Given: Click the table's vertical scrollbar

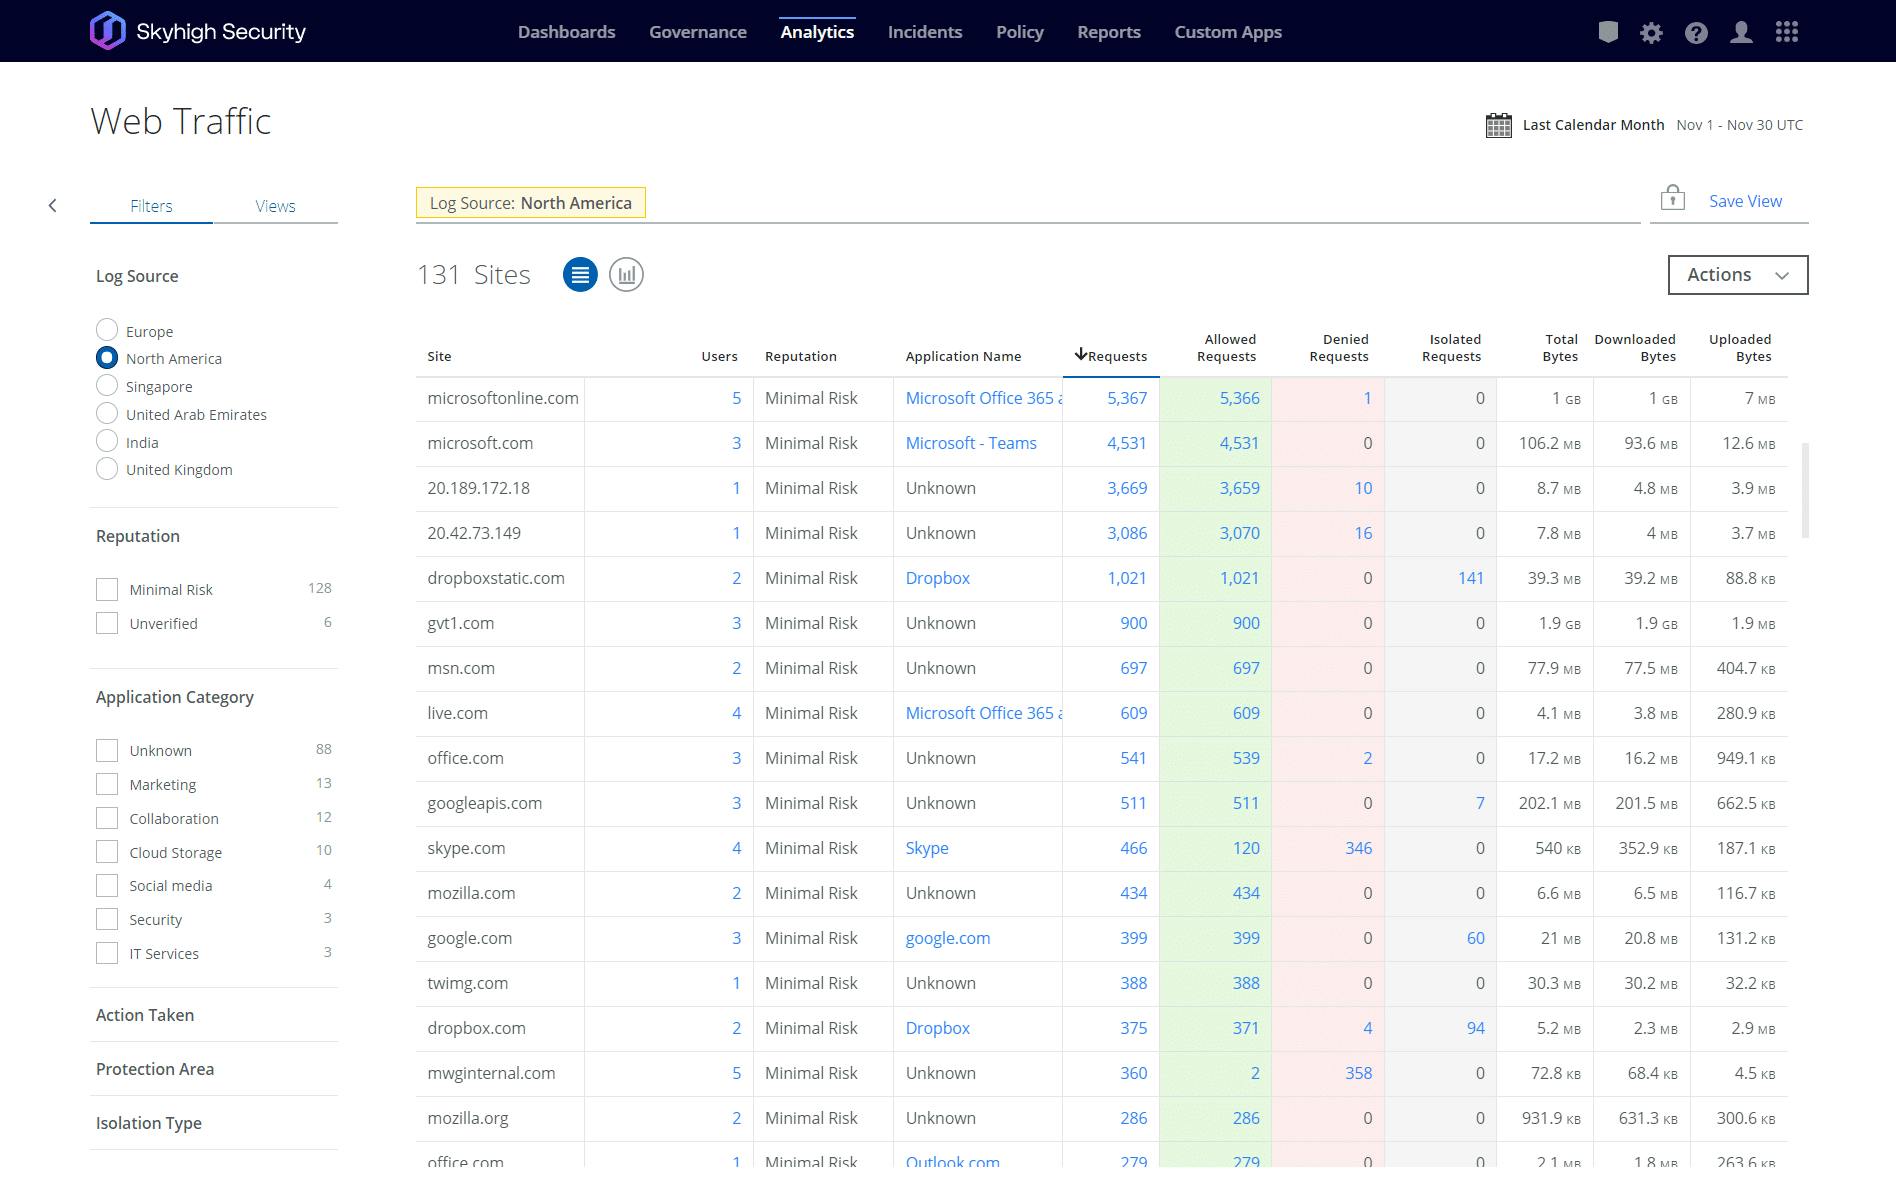Looking at the screenshot, I should (x=1805, y=490).
